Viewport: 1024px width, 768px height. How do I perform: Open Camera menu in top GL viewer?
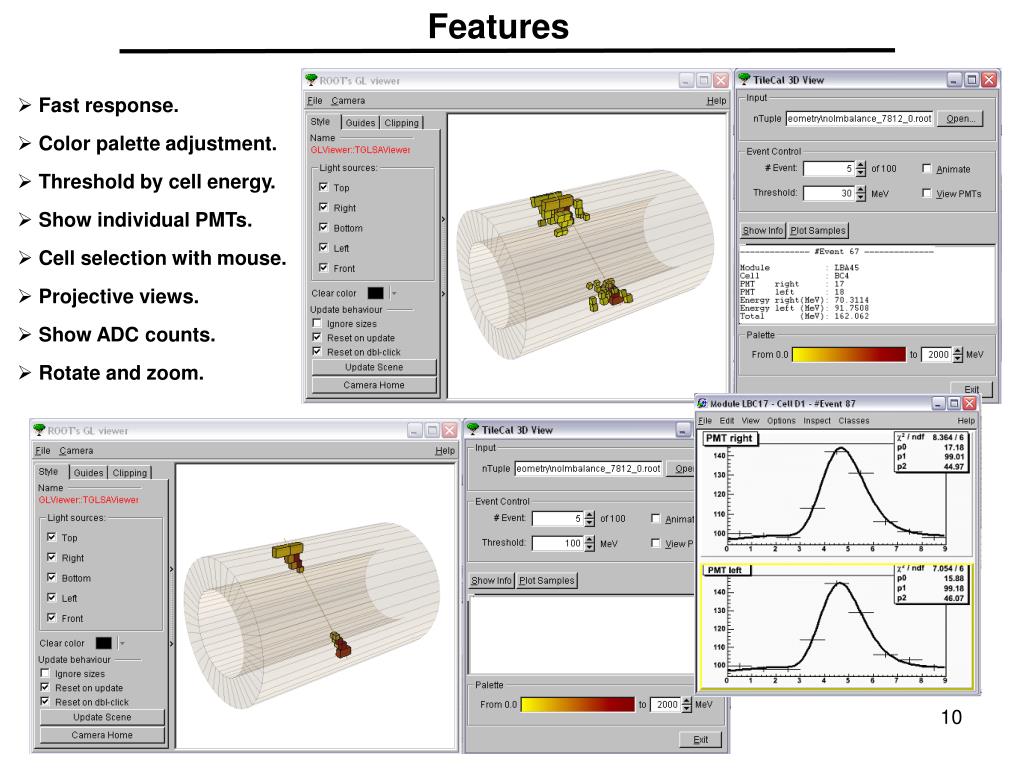click(348, 101)
